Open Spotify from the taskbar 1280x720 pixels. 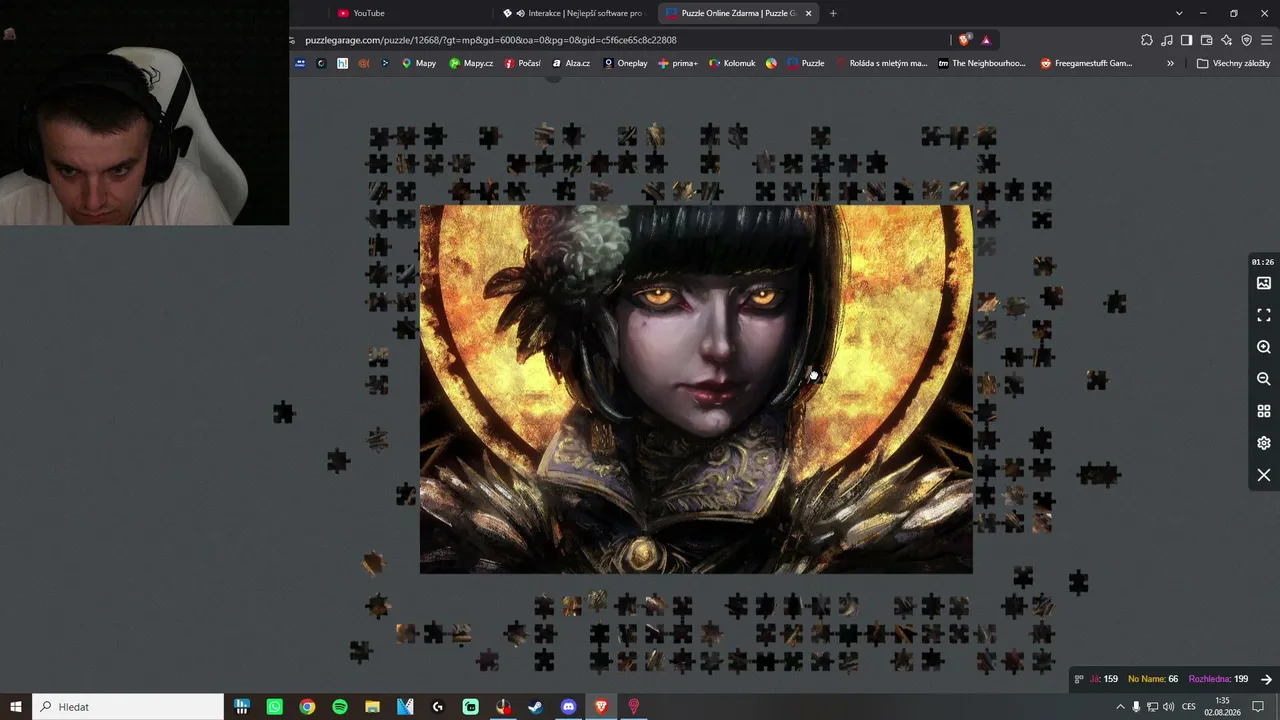pyautogui.click(x=340, y=707)
